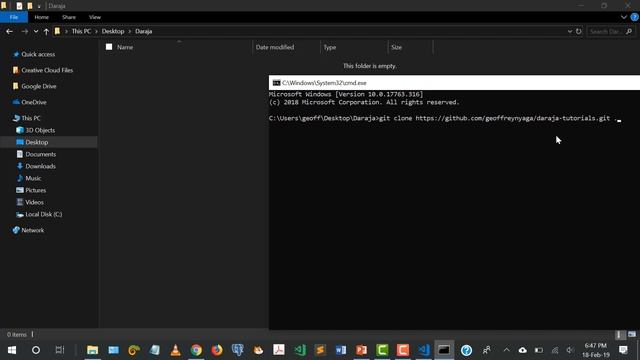Open the View ribbon tab
The width and height of the screenshot is (640, 360).
[95, 17]
